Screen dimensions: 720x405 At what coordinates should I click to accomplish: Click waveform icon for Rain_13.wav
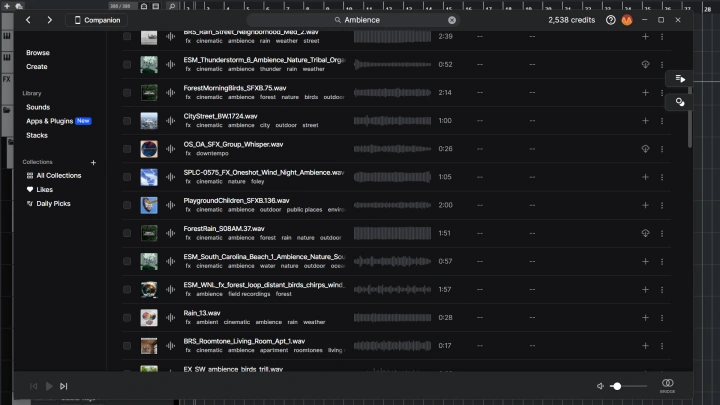(170, 318)
